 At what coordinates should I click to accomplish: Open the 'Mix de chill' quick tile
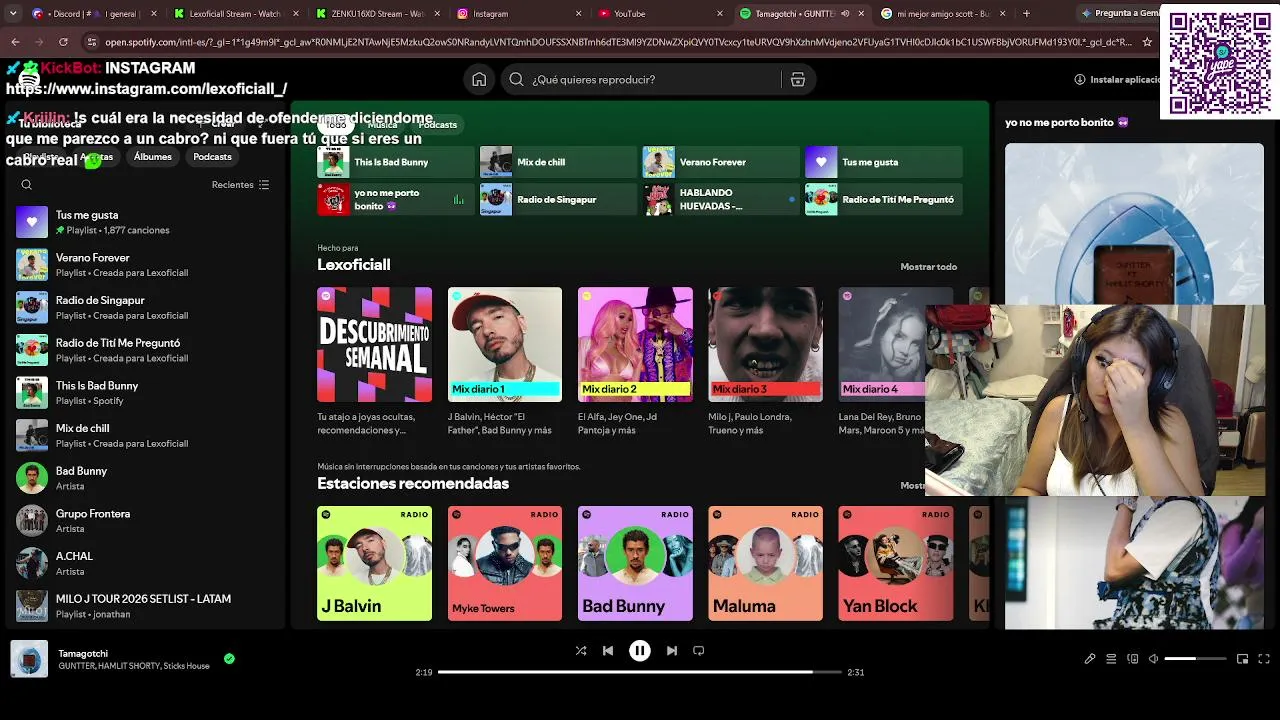558,162
